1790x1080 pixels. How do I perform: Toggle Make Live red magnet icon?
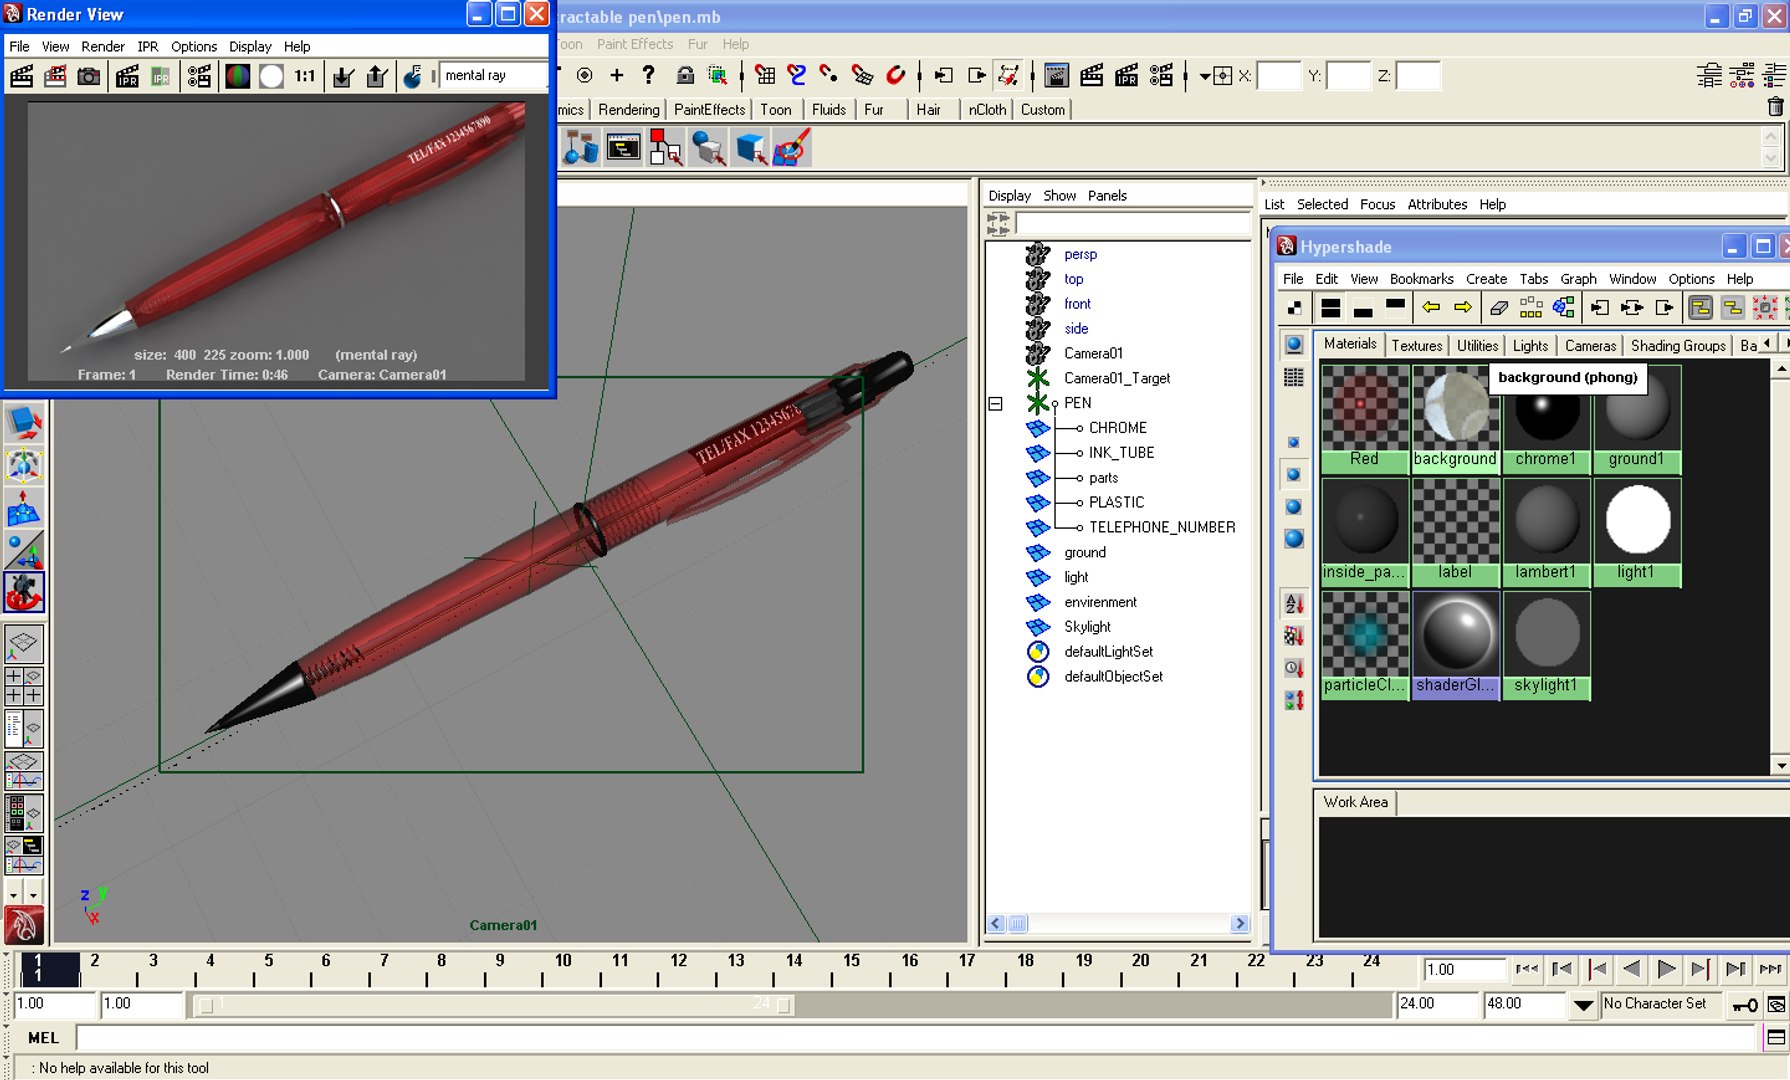click(896, 75)
